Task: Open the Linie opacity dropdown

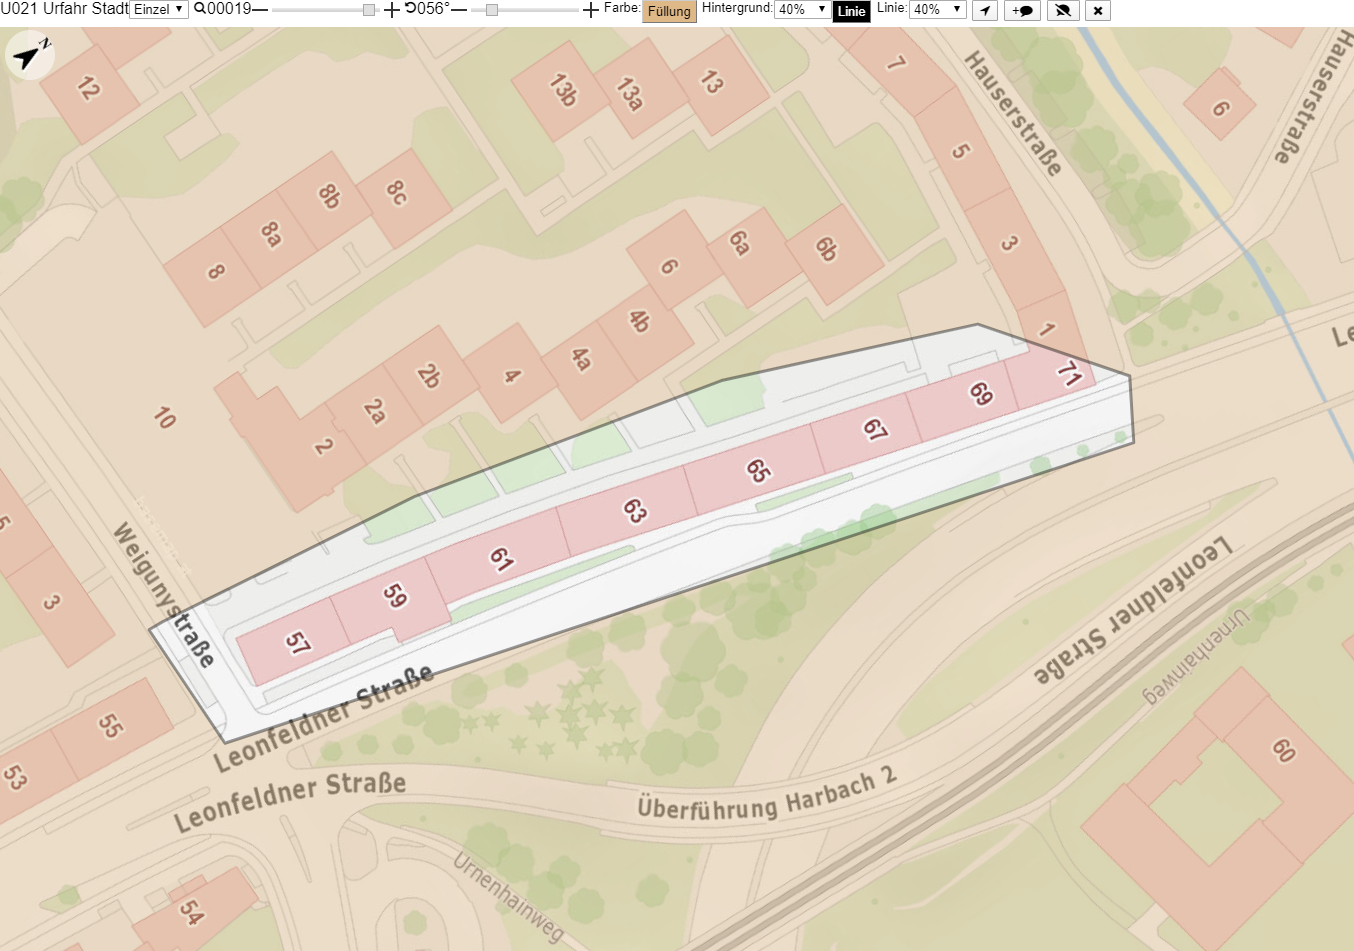Action: [938, 10]
